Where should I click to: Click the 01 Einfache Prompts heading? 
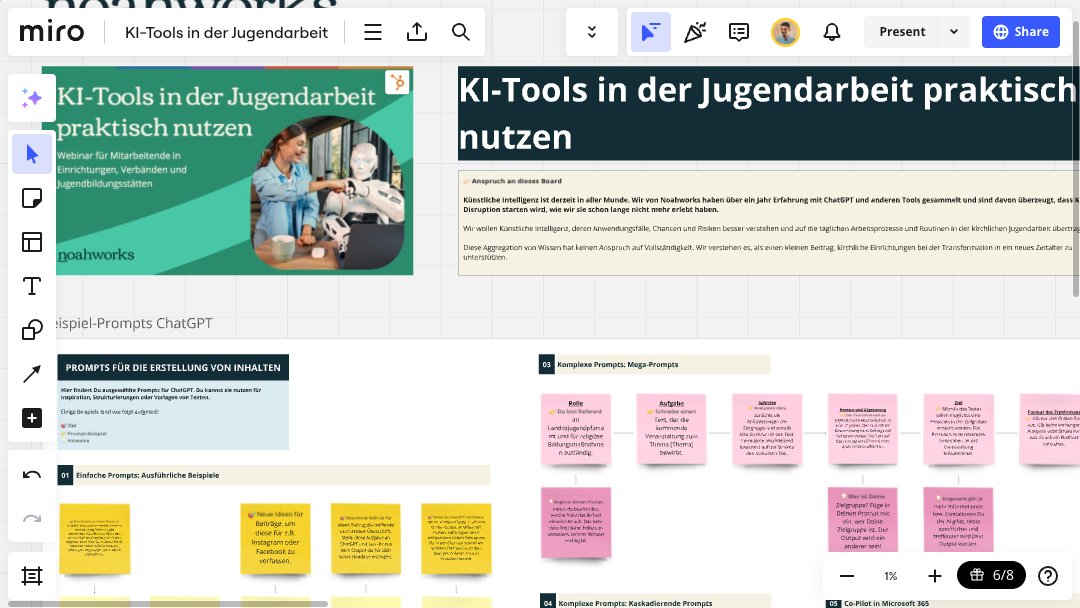[273, 475]
